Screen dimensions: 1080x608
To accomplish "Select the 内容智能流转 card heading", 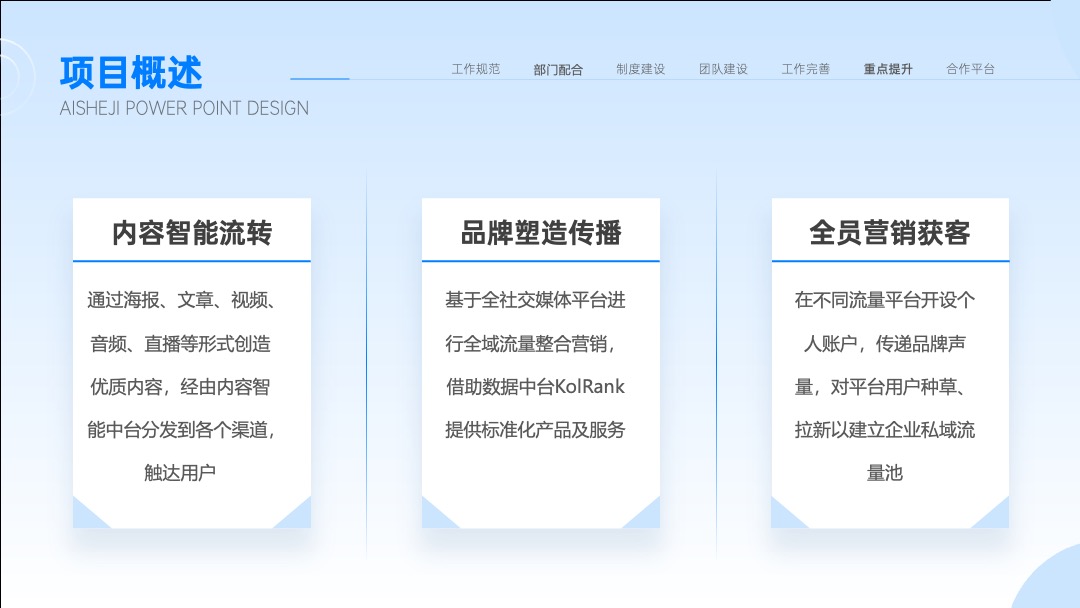I will (x=192, y=233).
